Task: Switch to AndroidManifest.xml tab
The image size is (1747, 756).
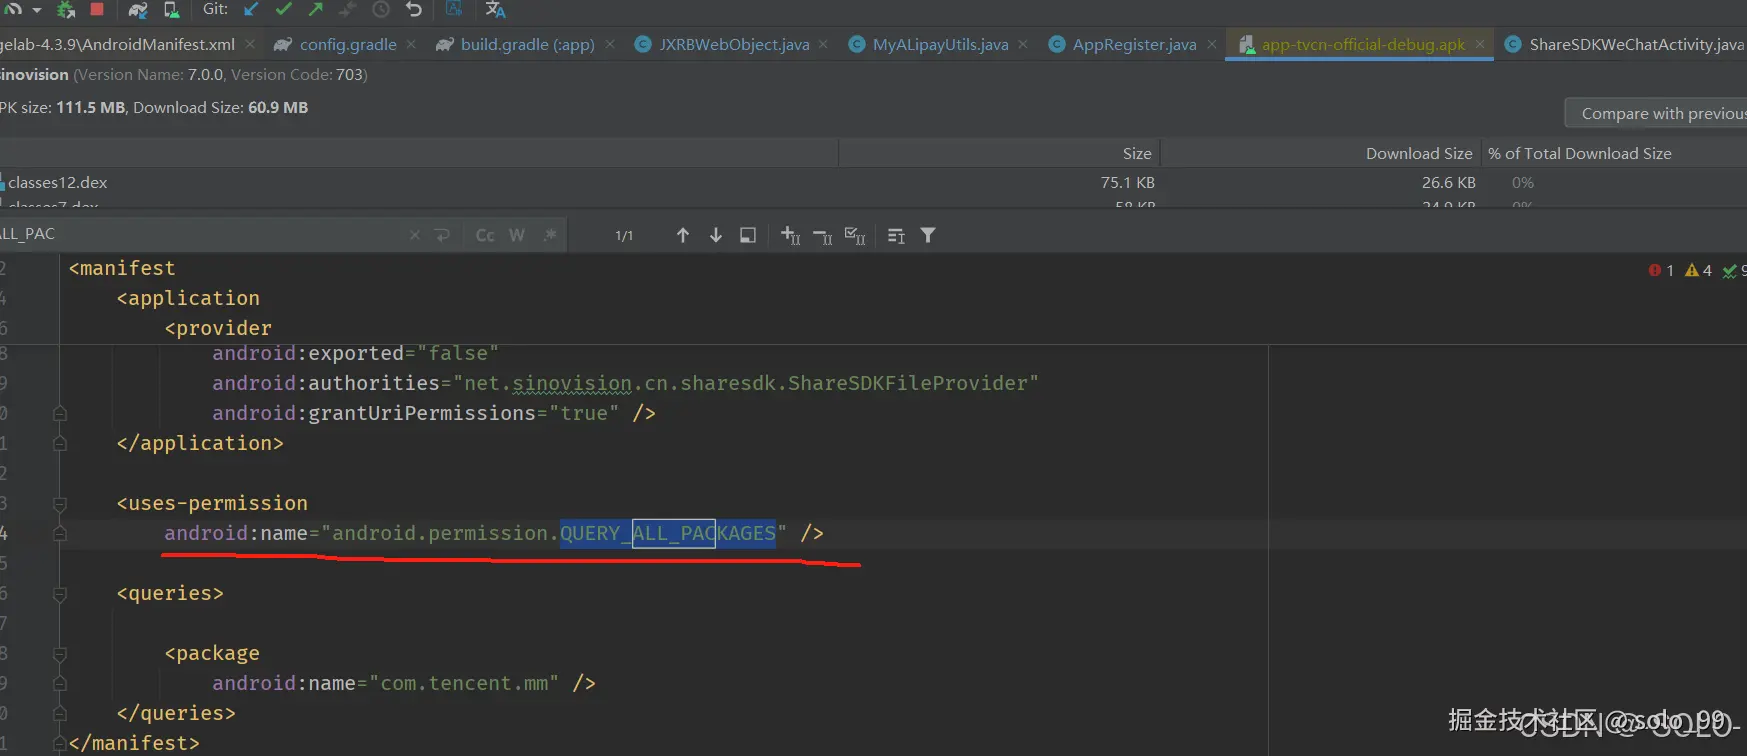Action: tap(118, 44)
